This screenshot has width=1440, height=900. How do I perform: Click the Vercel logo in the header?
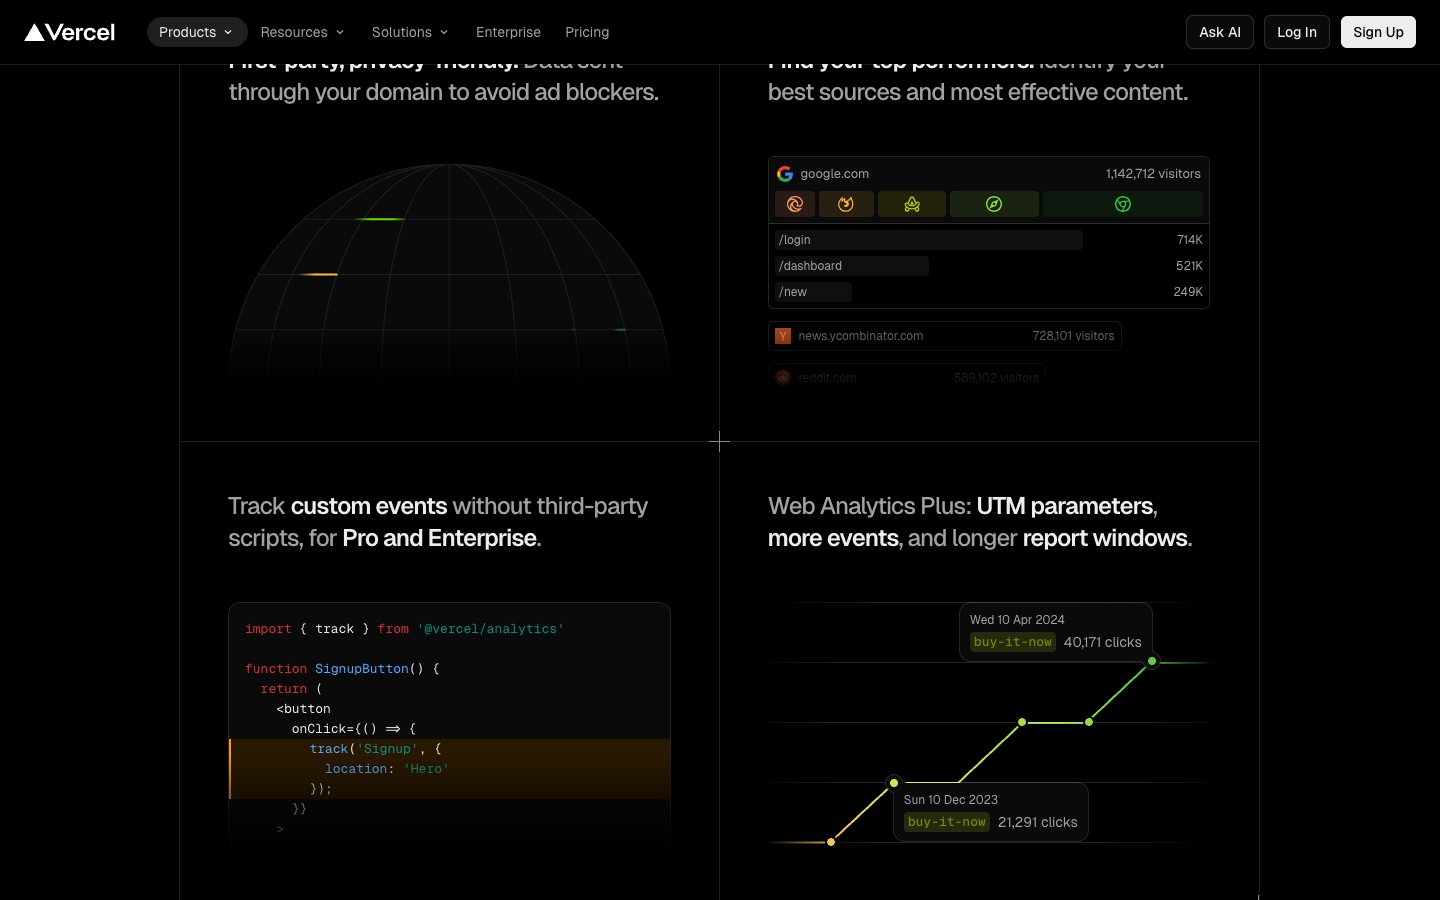70,32
